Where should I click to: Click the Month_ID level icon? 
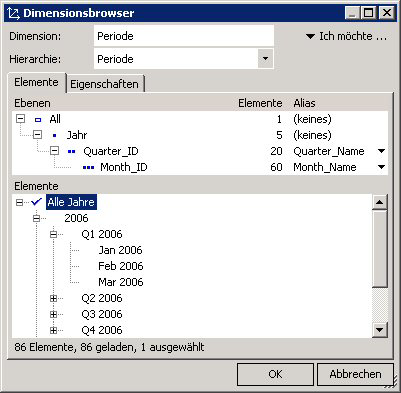[x=88, y=168]
